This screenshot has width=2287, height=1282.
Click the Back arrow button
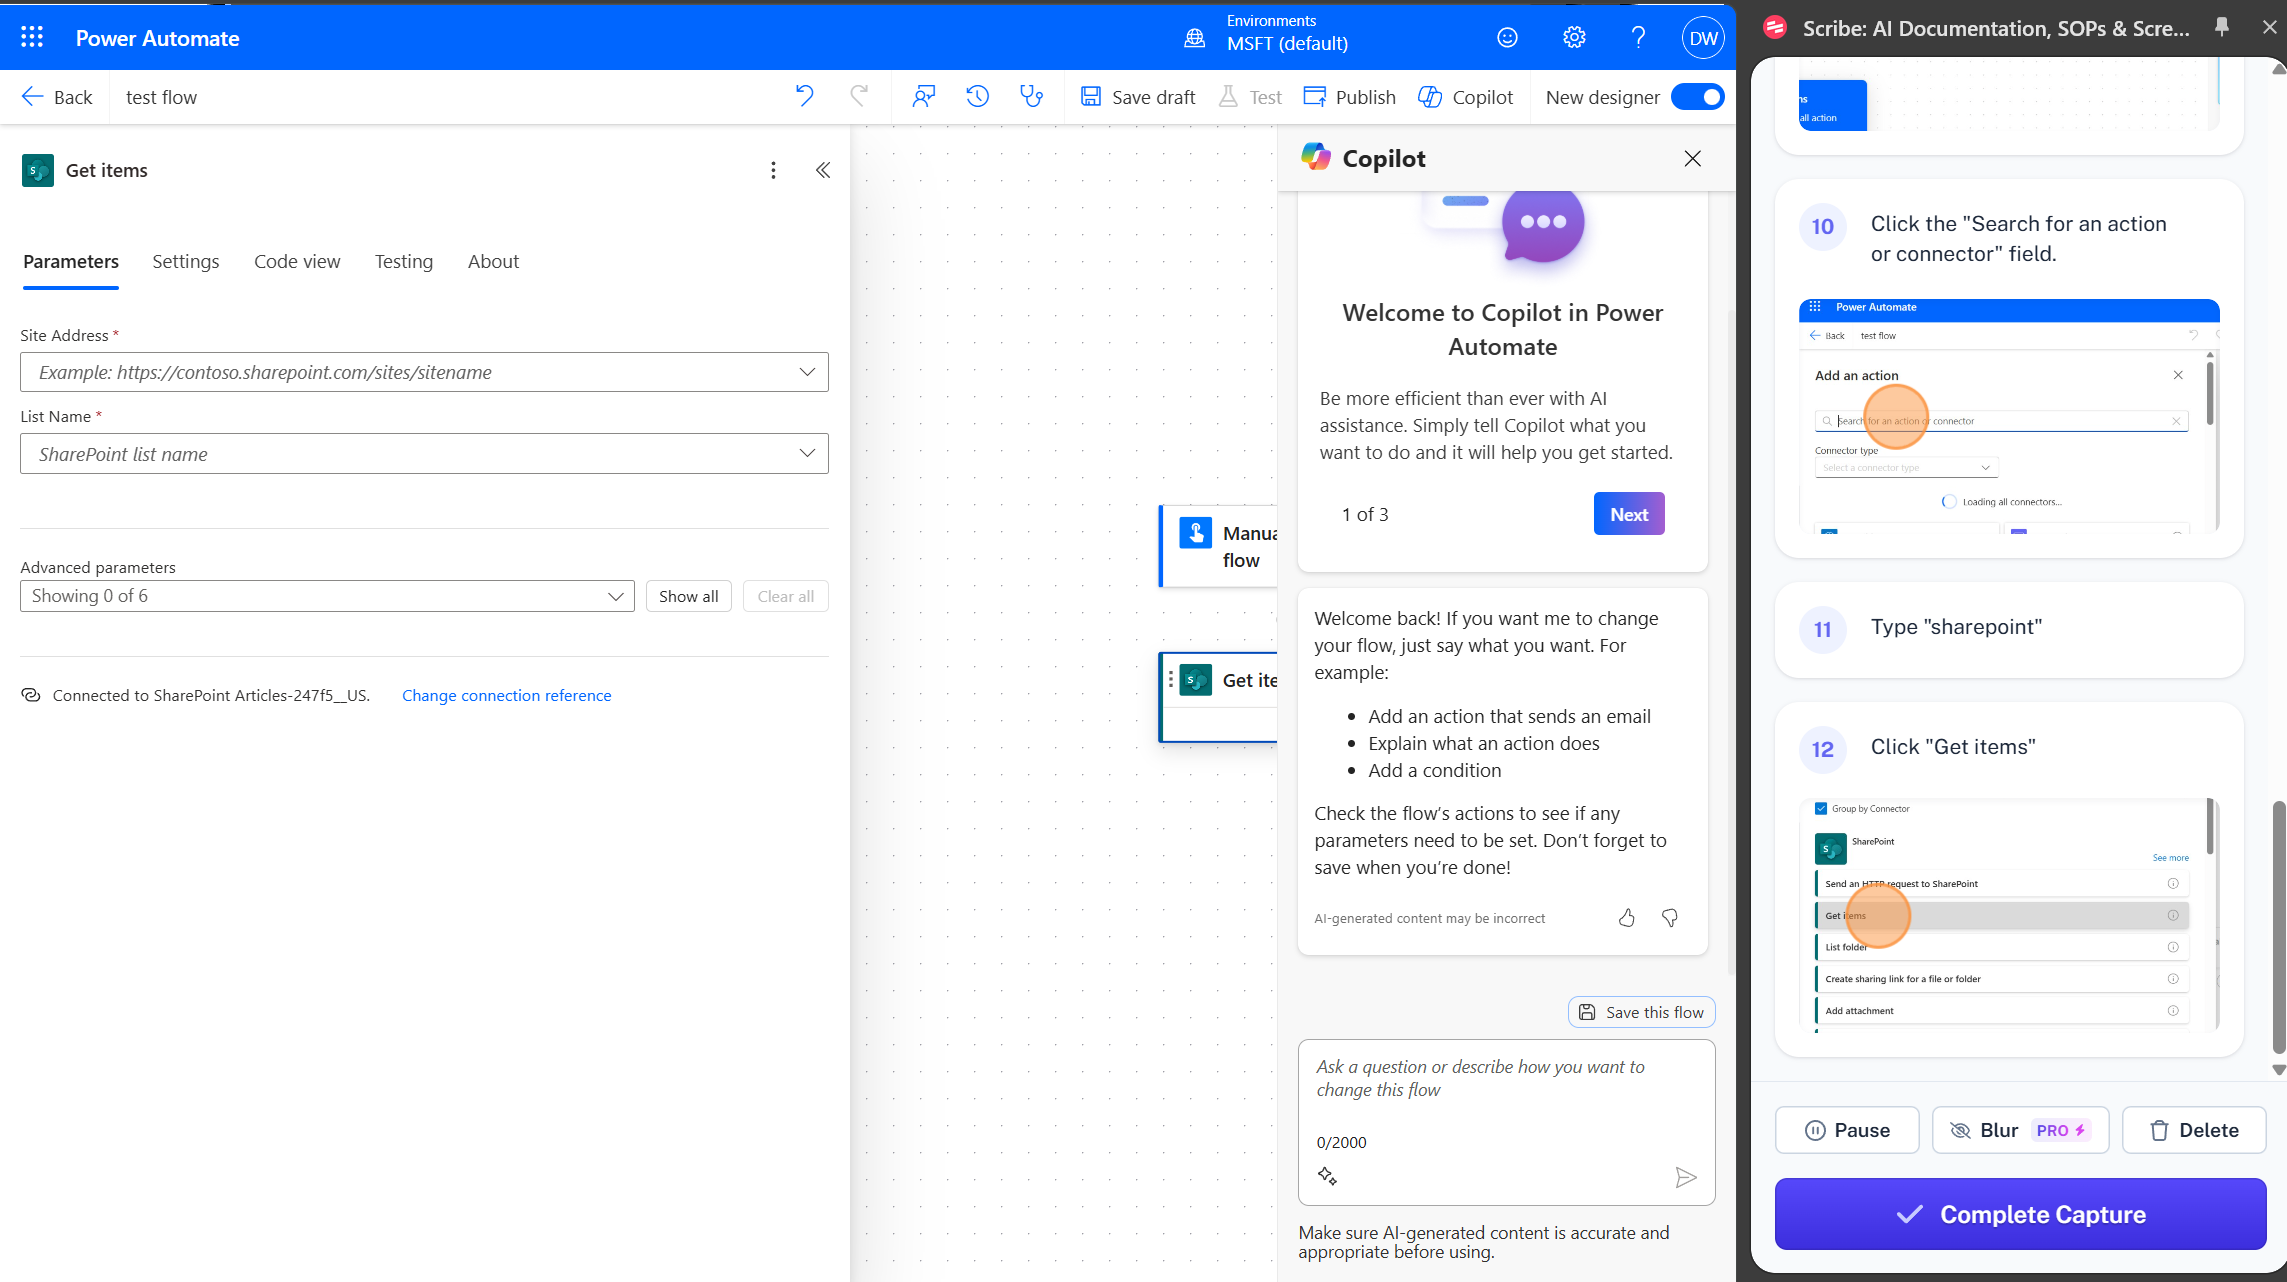[56, 97]
